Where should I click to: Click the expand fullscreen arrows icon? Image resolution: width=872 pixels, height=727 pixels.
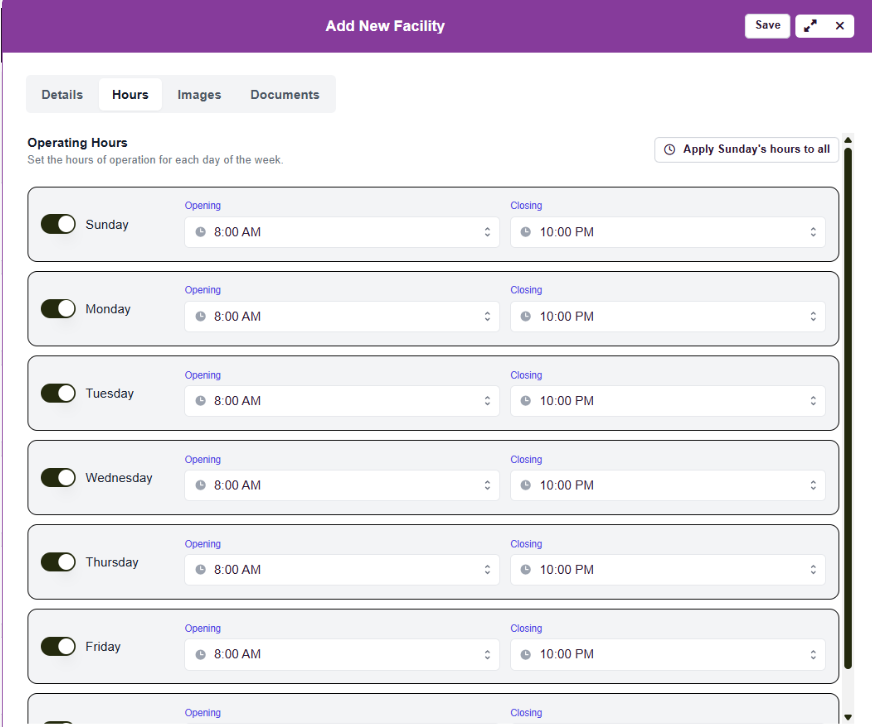point(810,26)
